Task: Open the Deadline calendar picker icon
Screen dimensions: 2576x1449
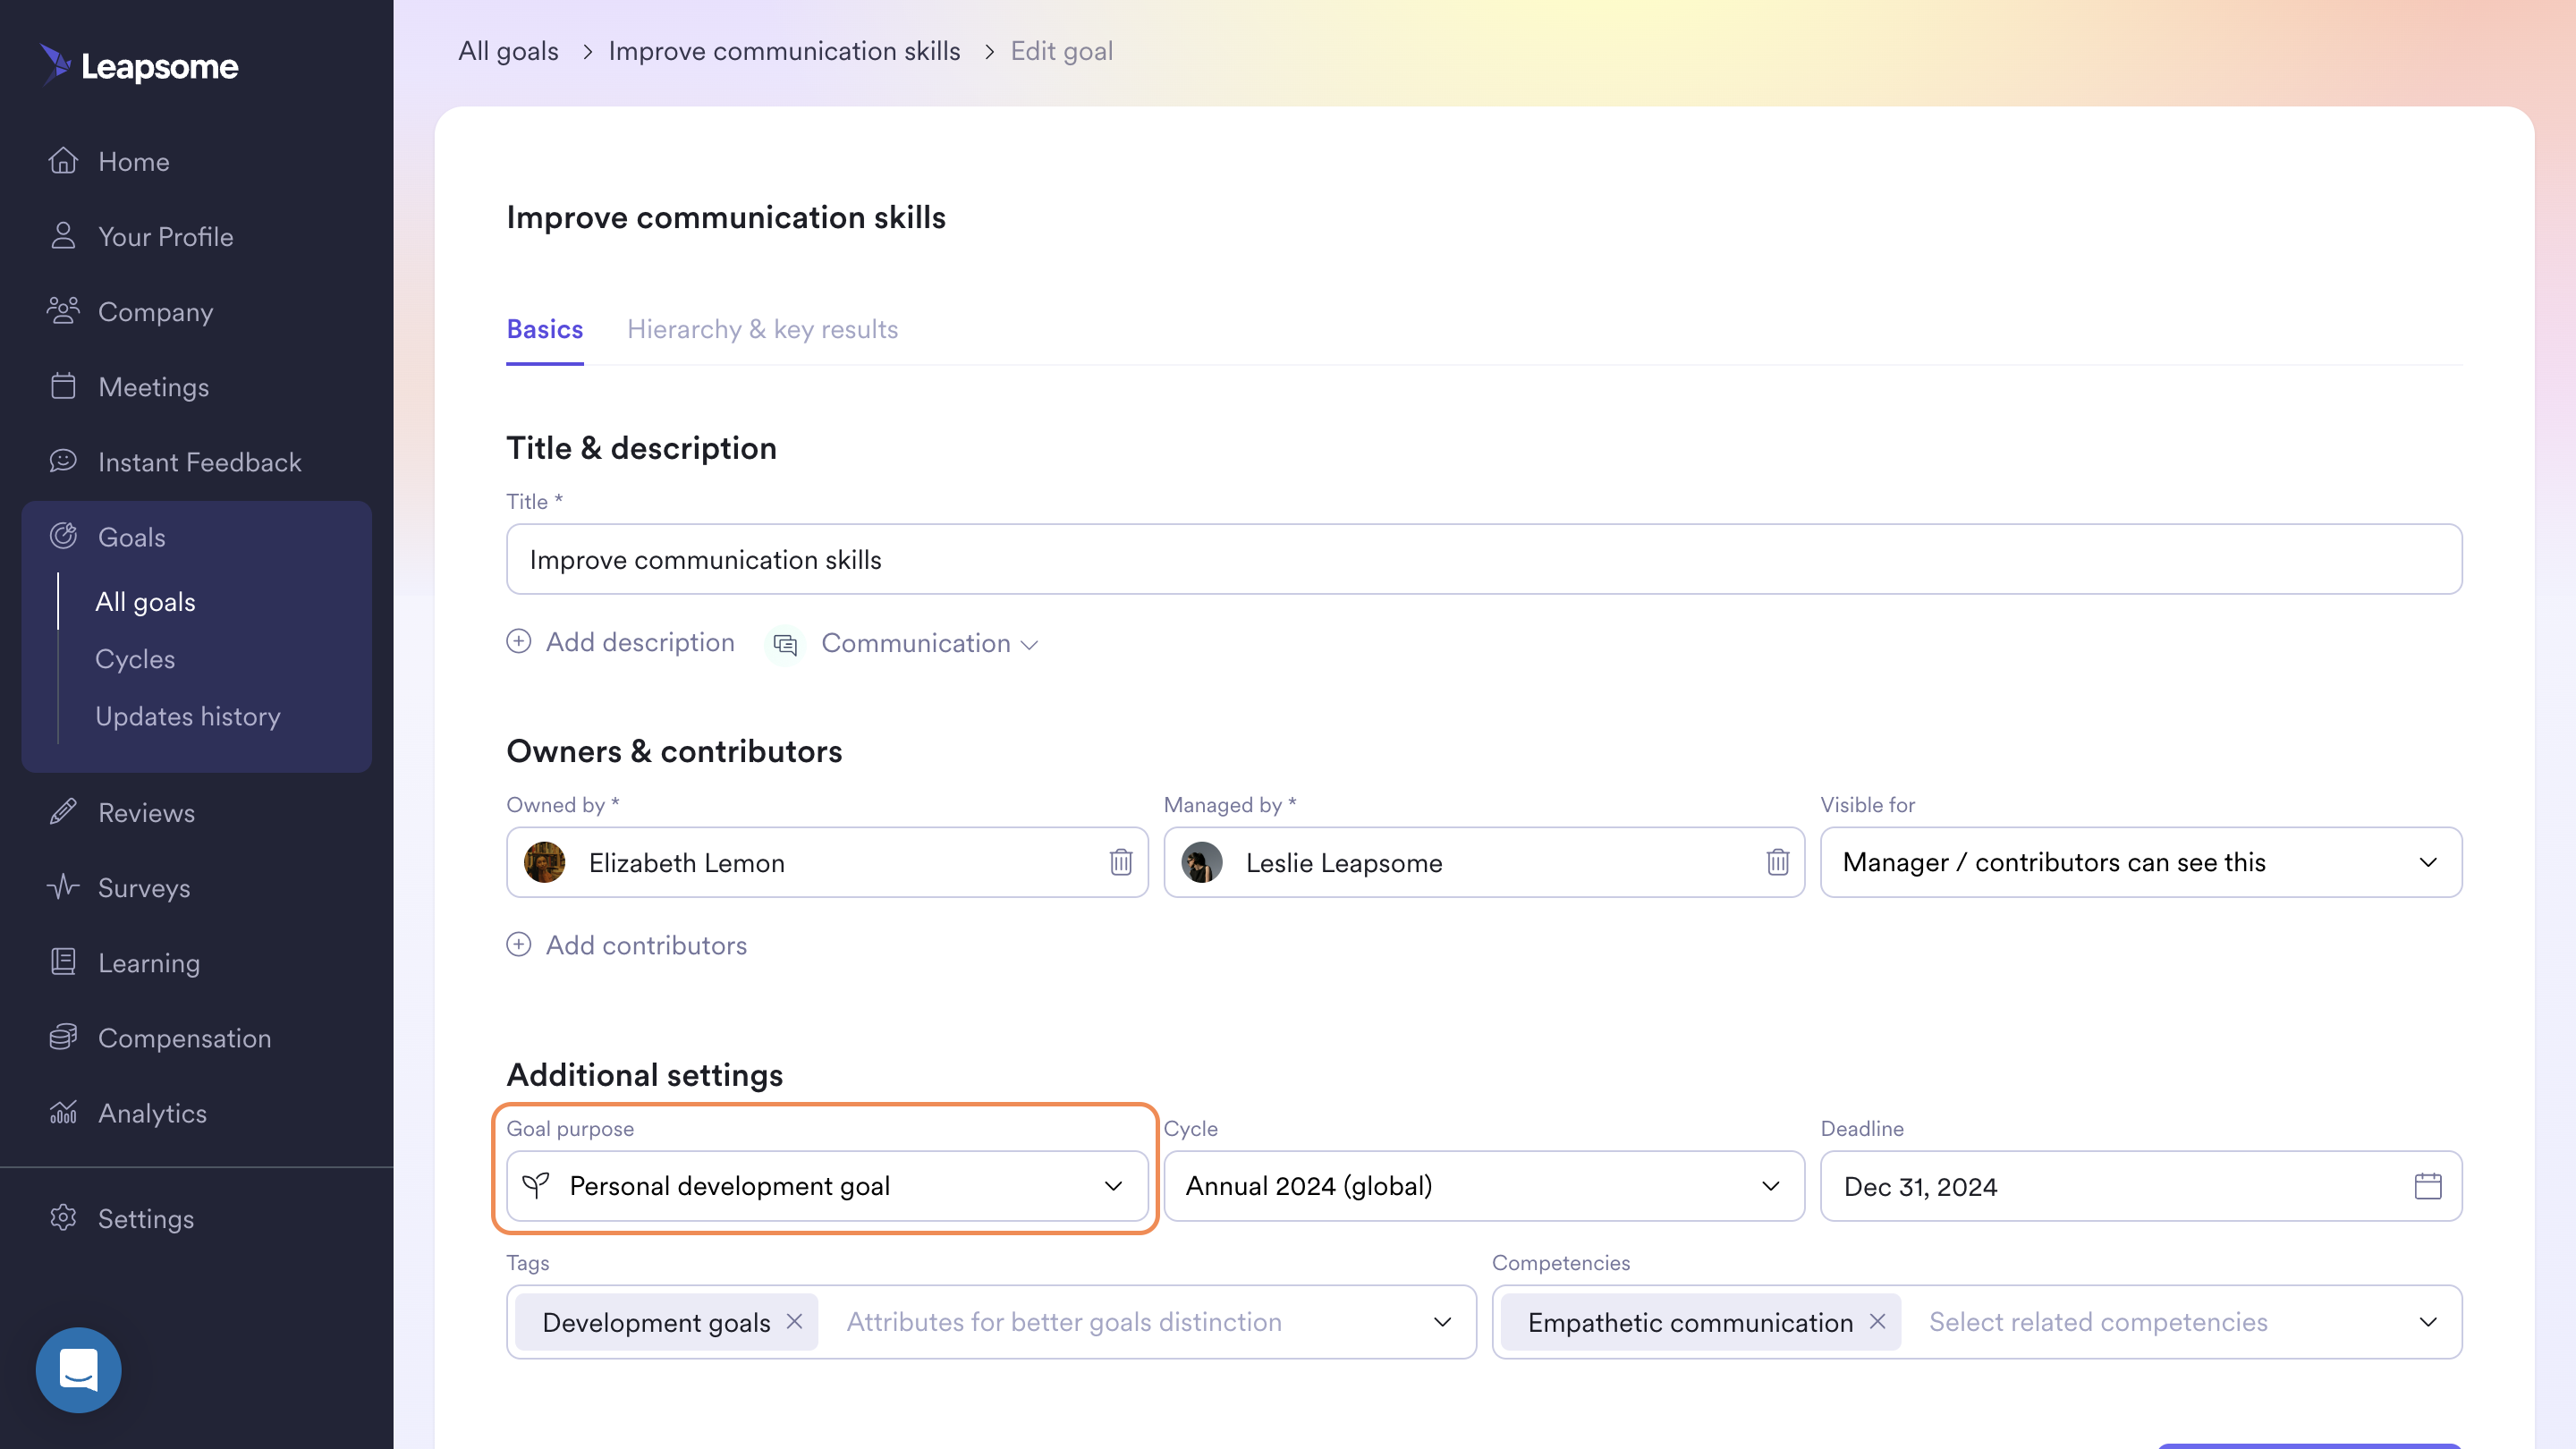Action: coord(2428,1185)
